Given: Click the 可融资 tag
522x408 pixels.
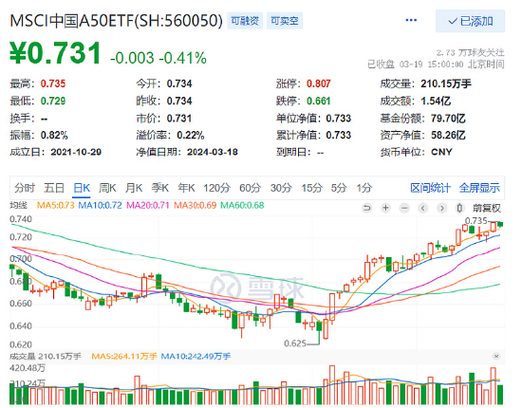Looking at the screenshot, I should point(245,21).
